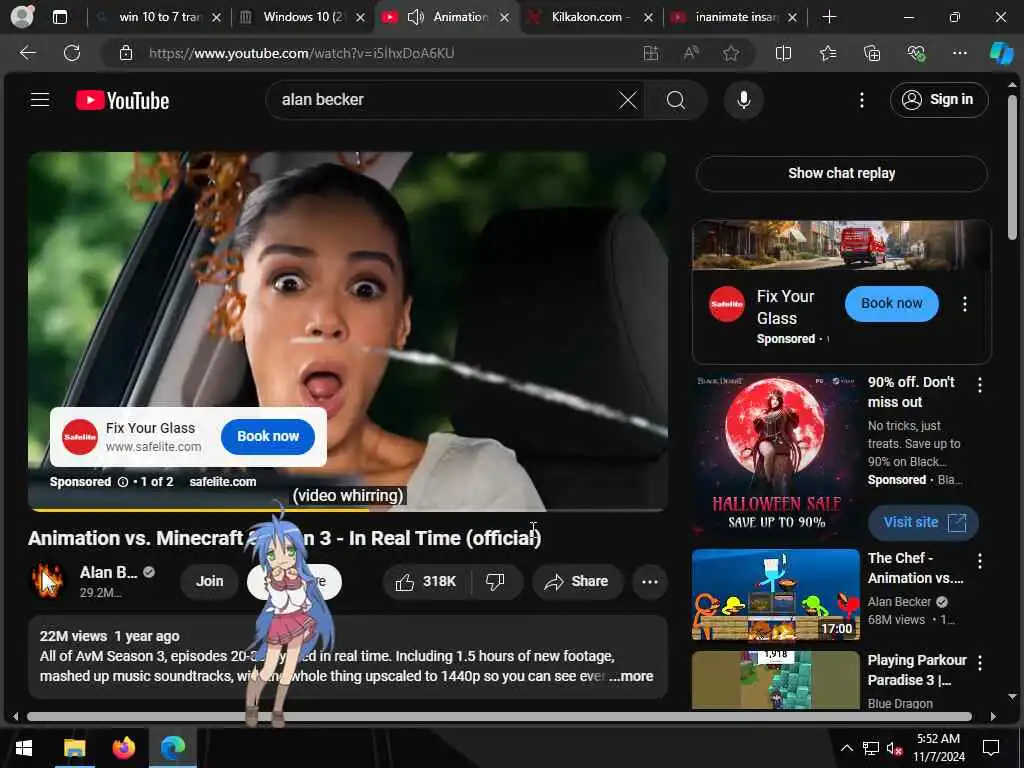Go to YouTube home via logo
This screenshot has height=768, width=1024.
click(x=122, y=101)
